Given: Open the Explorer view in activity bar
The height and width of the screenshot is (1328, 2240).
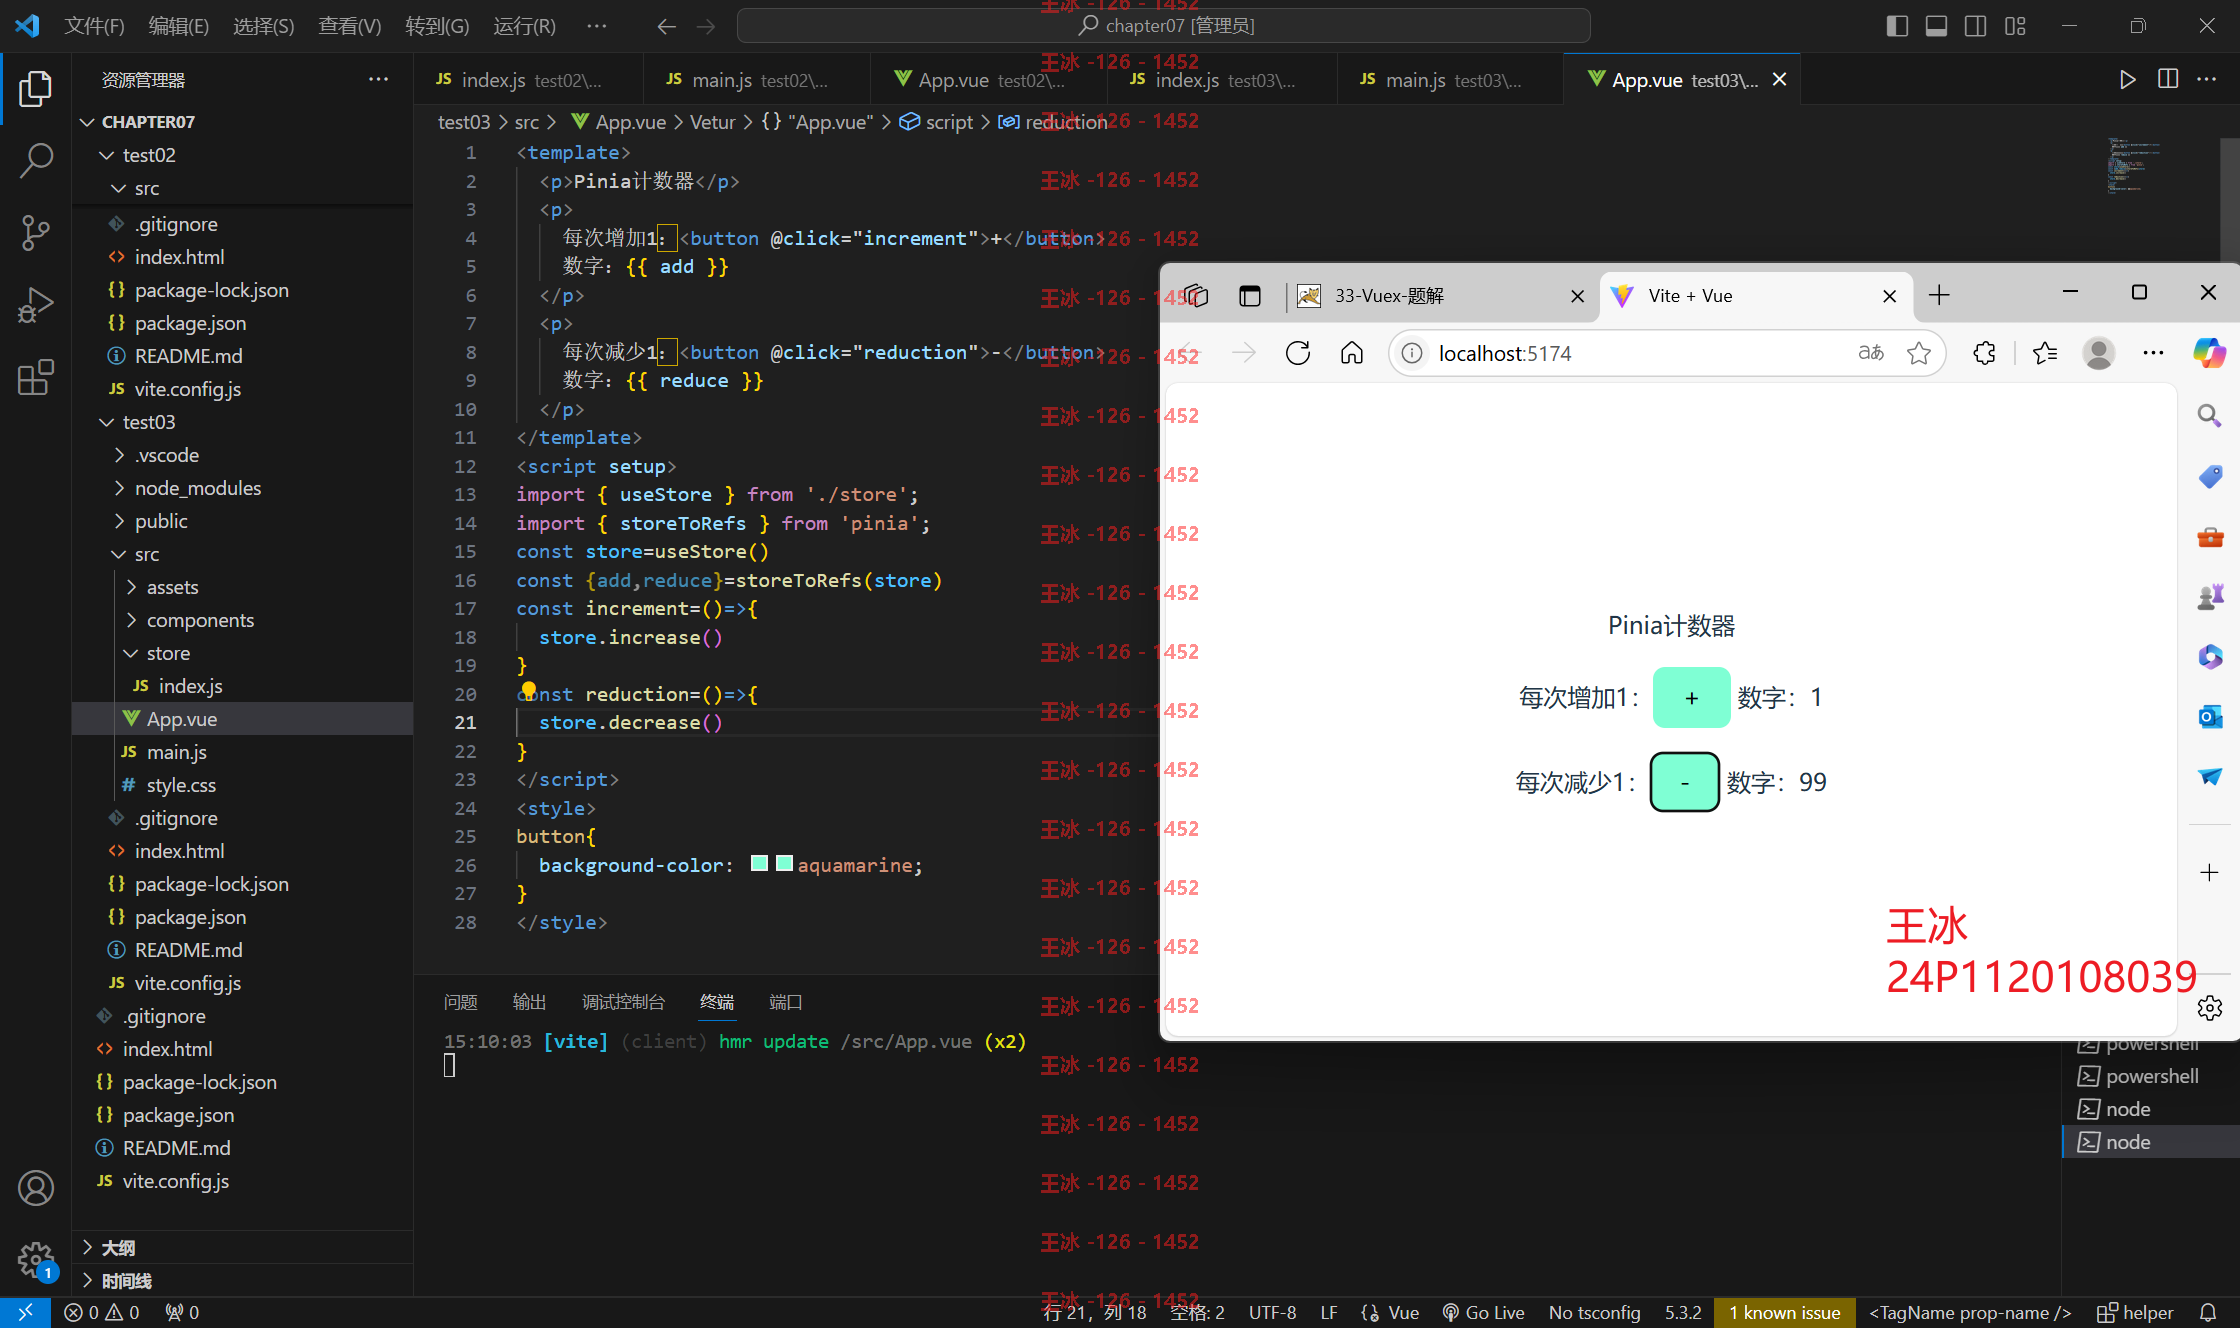Looking at the screenshot, I should [35, 88].
